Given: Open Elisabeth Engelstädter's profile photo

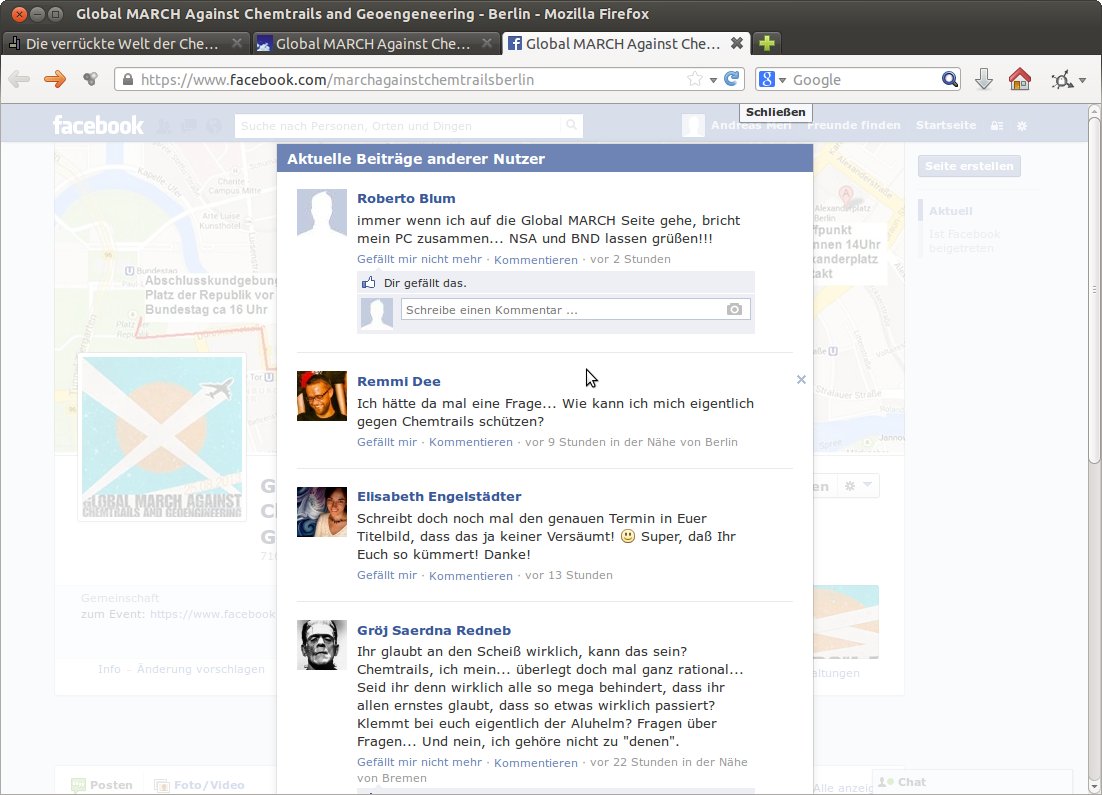Looking at the screenshot, I should [x=322, y=512].
